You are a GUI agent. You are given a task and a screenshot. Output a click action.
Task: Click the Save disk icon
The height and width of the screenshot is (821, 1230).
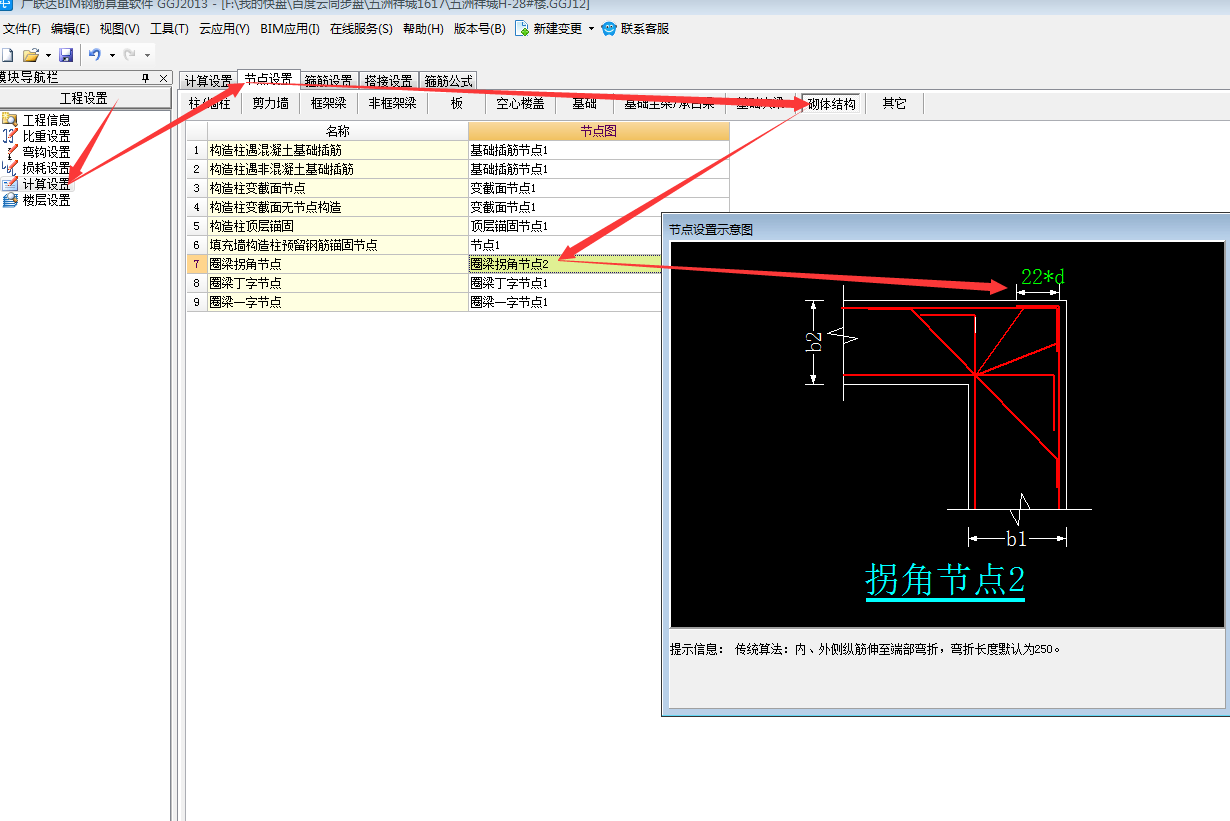[x=66, y=55]
